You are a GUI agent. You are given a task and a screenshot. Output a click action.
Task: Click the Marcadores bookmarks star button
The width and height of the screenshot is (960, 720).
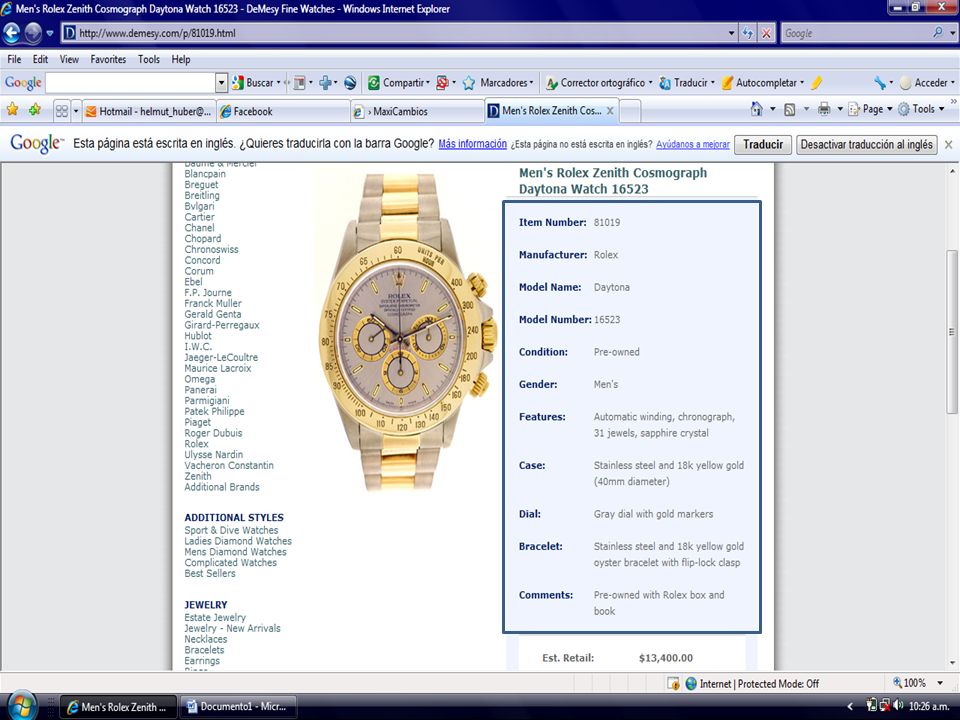tap(498, 83)
